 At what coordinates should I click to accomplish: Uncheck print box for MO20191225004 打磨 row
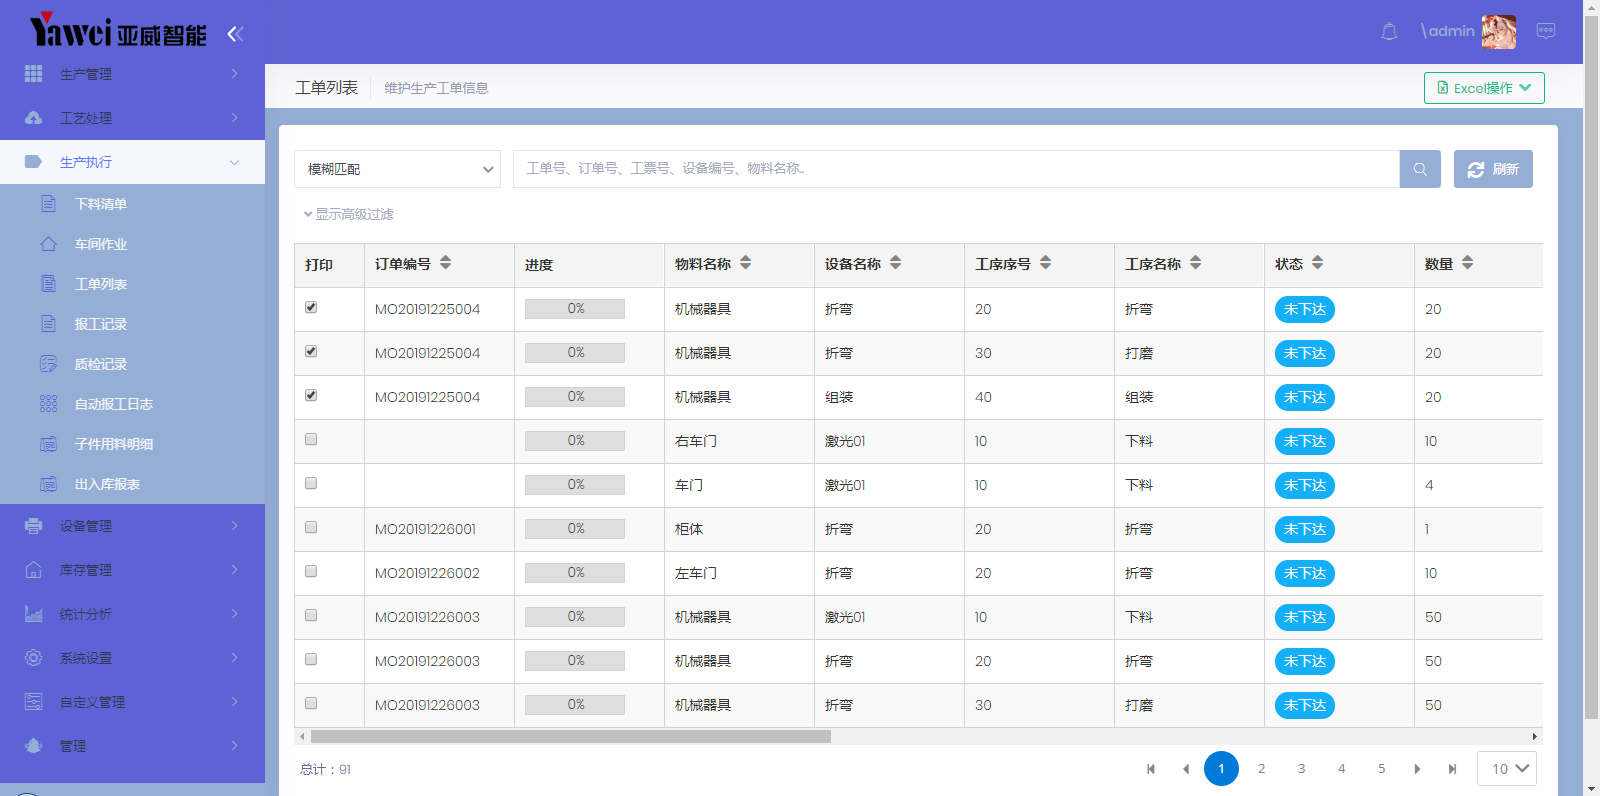pyautogui.click(x=311, y=351)
